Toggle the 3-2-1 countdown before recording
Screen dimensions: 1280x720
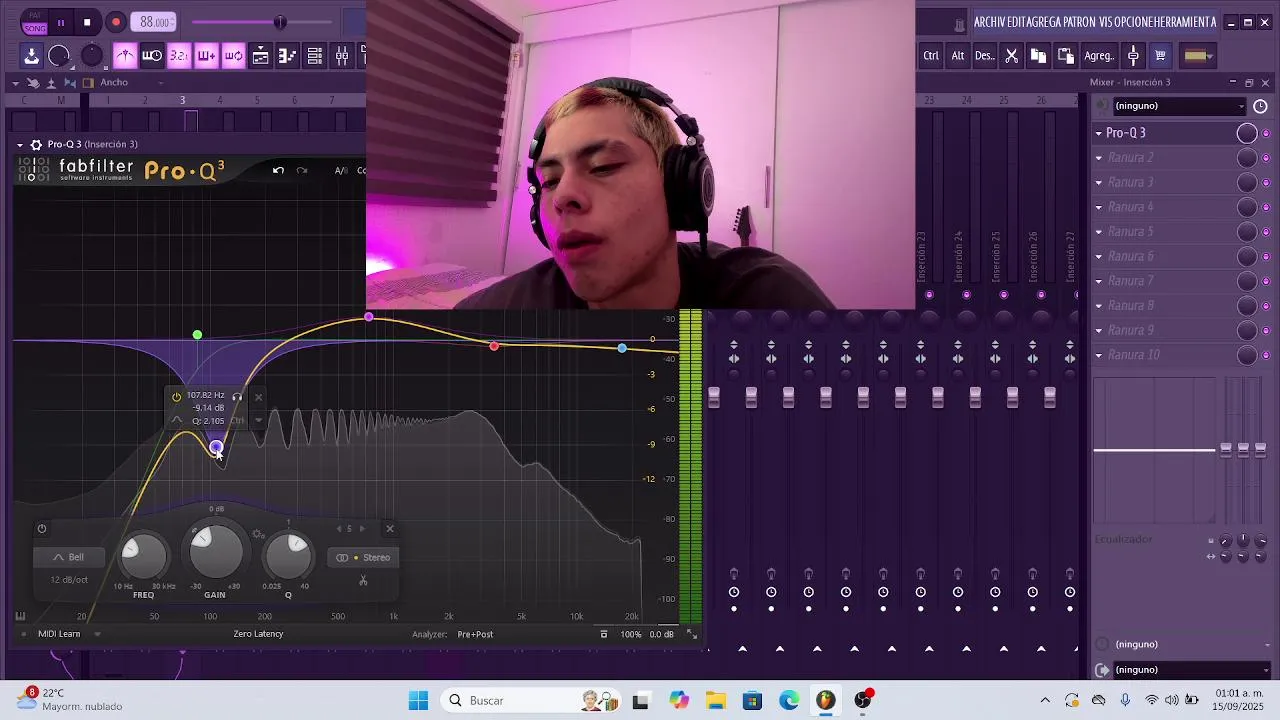pos(179,56)
